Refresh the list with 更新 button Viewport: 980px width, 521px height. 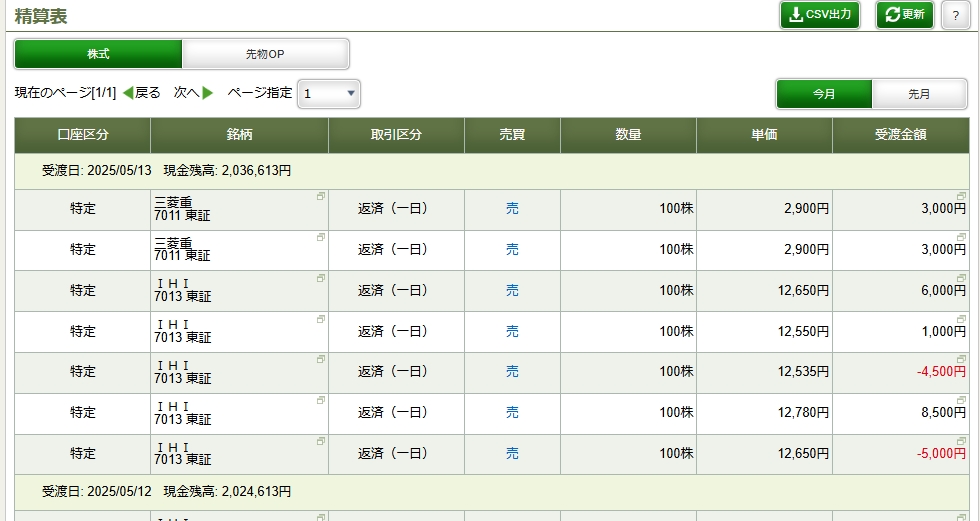[x=904, y=15]
